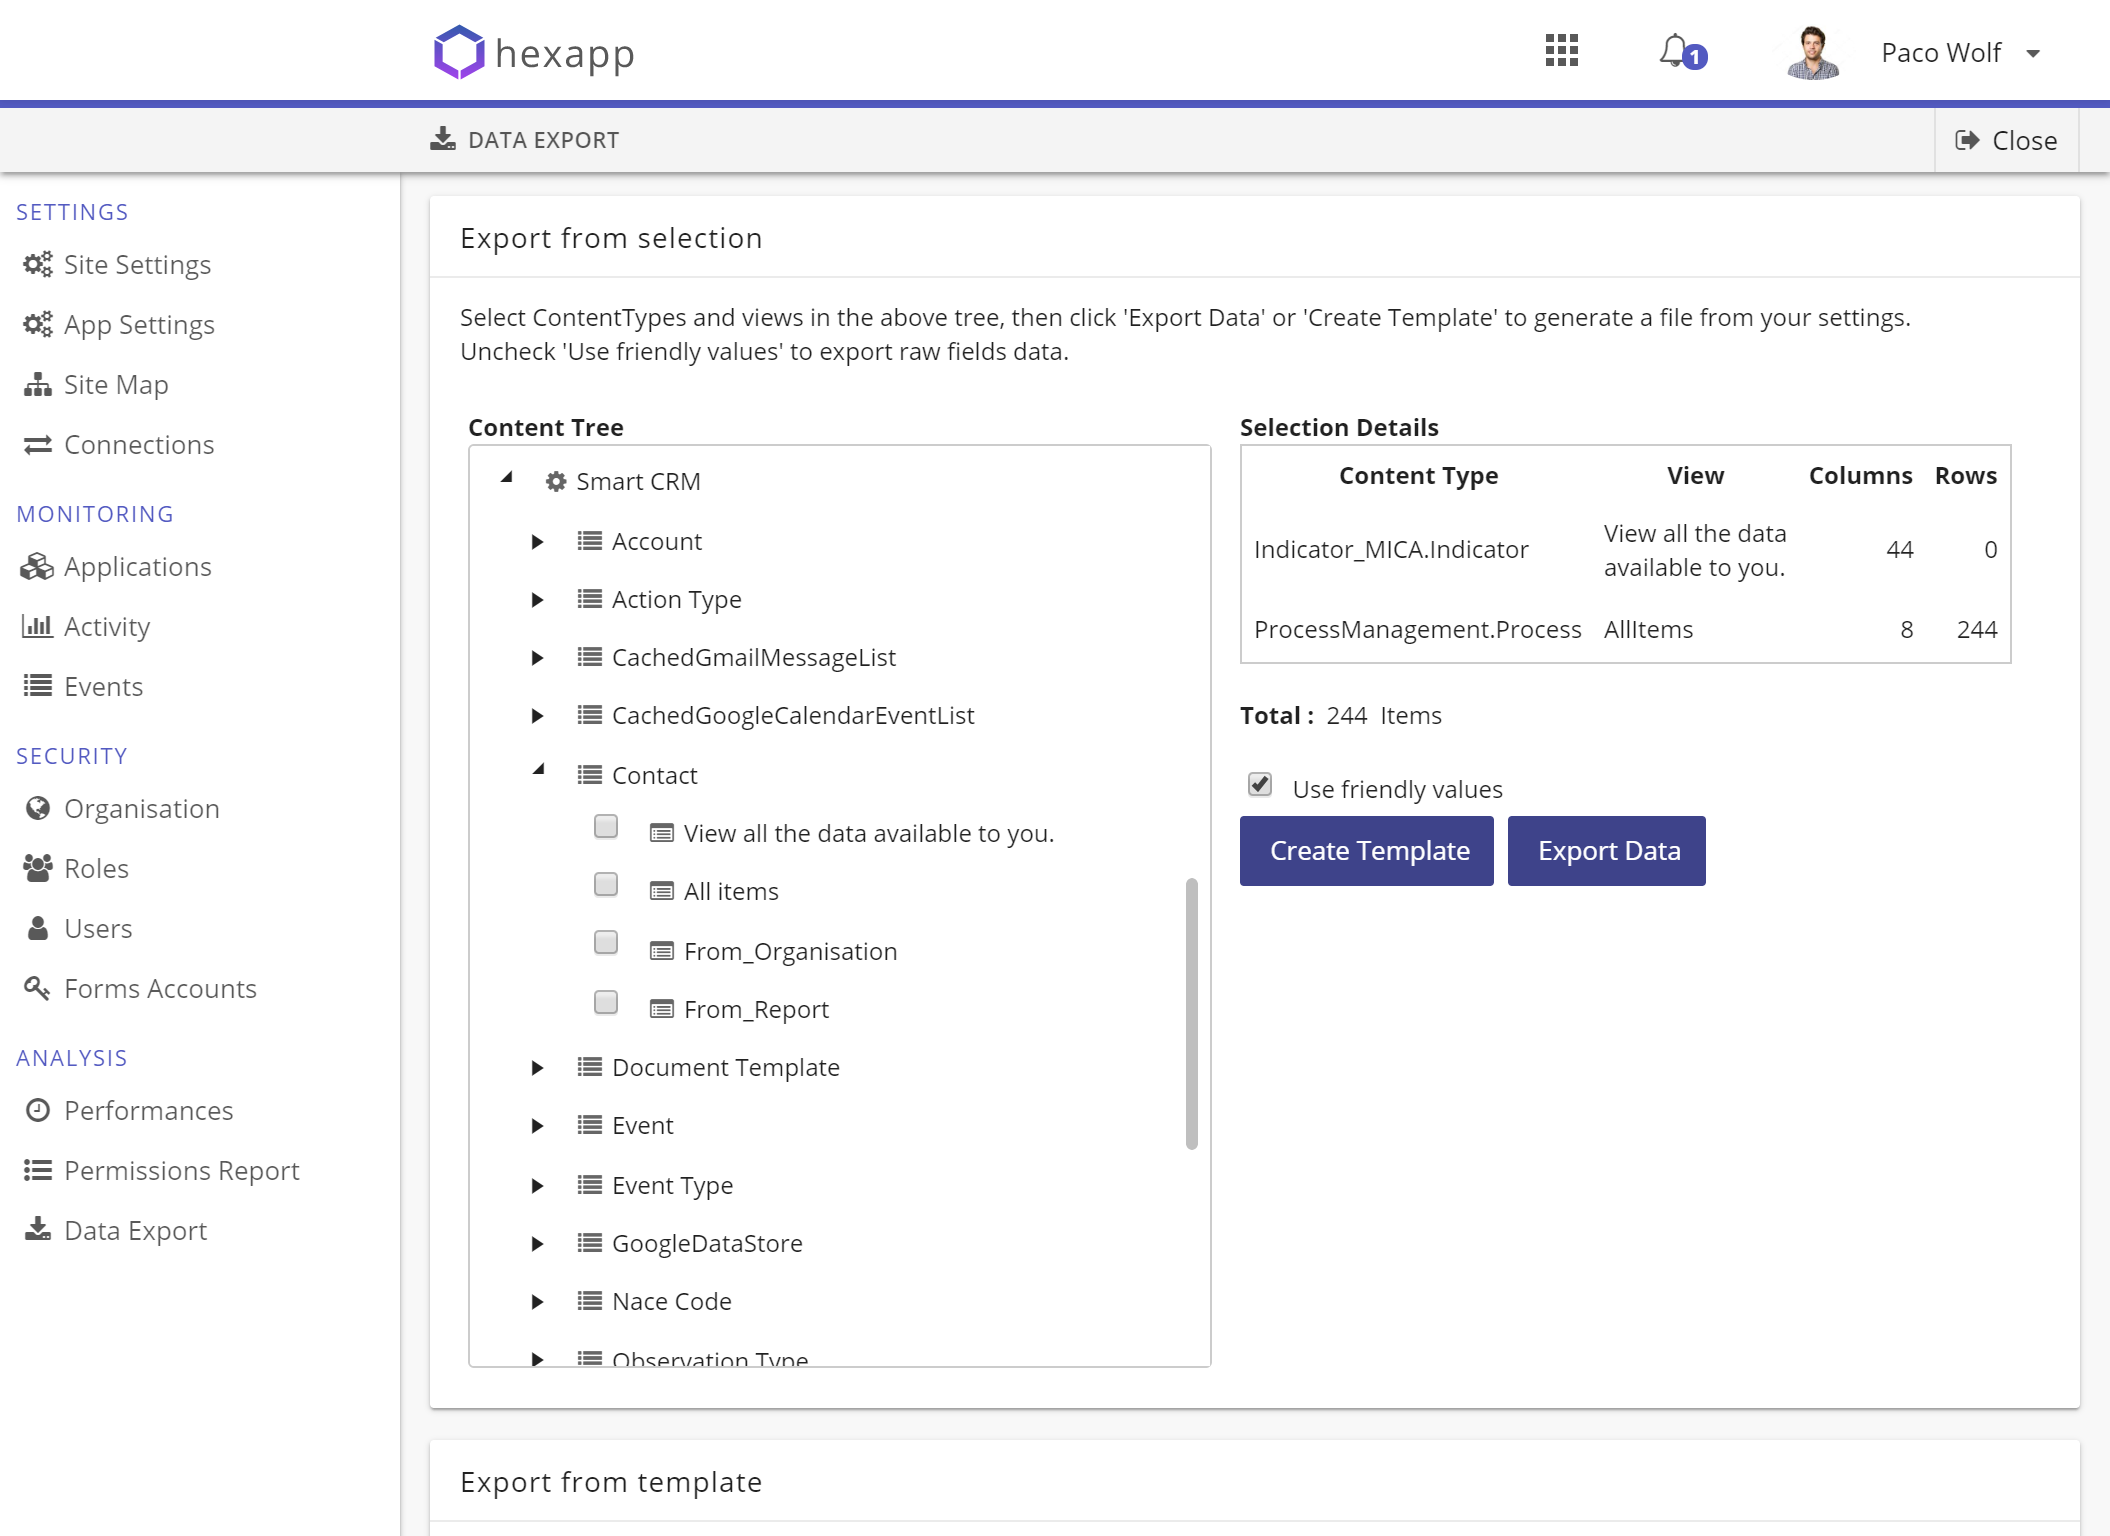The image size is (2110, 1536).
Task: Select the GoogleDataStore tree label
Action: pyautogui.click(x=707, y=1243)
